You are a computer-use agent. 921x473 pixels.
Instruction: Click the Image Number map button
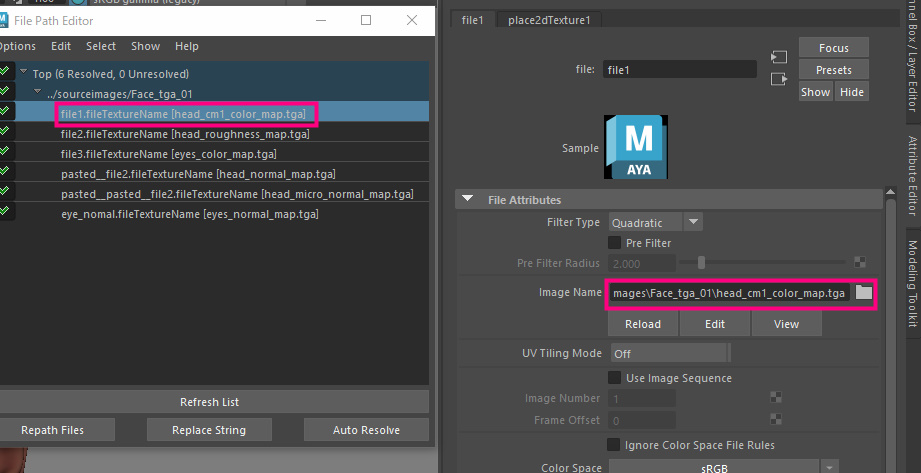(x=776, y=398)
